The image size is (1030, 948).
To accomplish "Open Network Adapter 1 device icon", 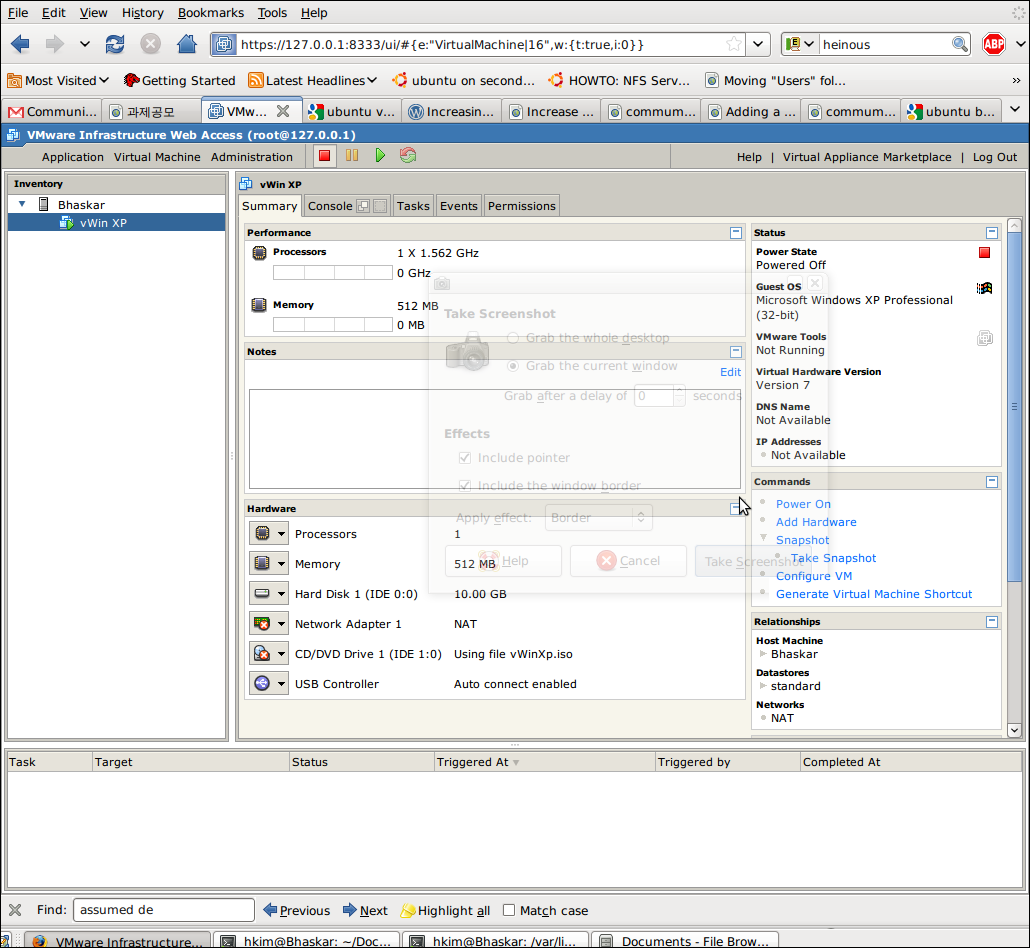I will tap(262, 623).
